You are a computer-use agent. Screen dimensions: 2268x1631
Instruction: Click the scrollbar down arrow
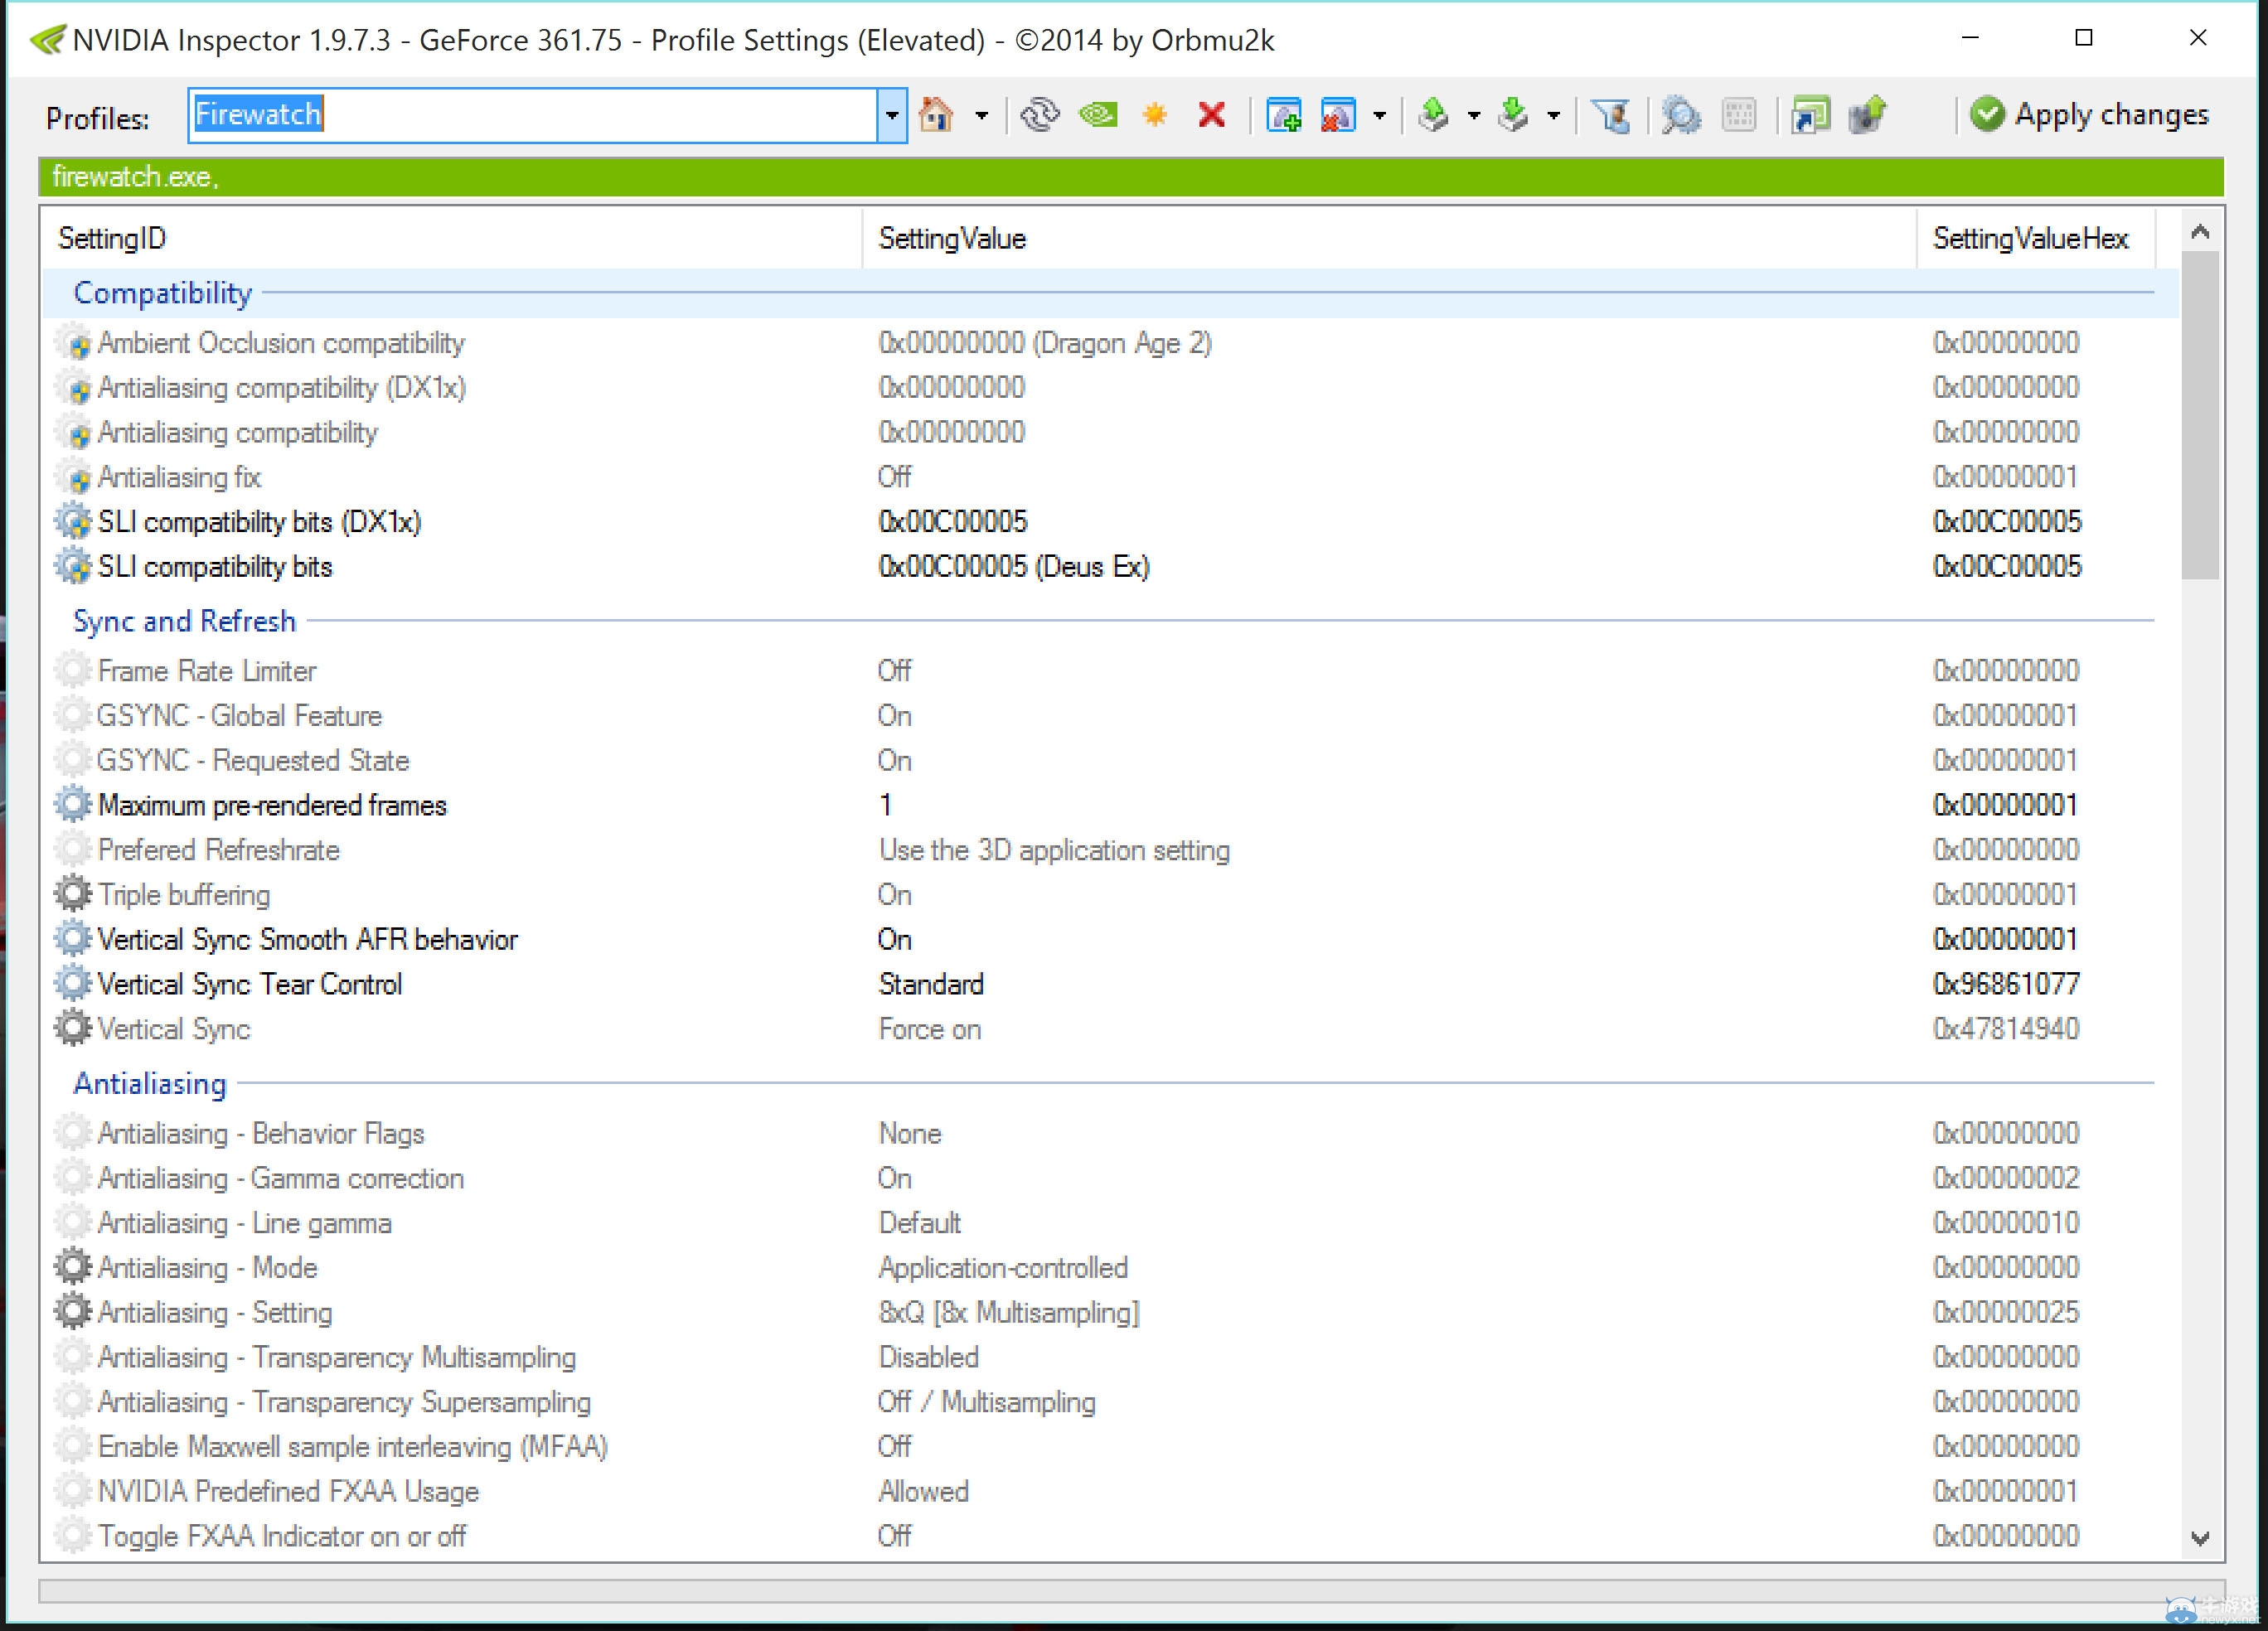[2200, 1538]
